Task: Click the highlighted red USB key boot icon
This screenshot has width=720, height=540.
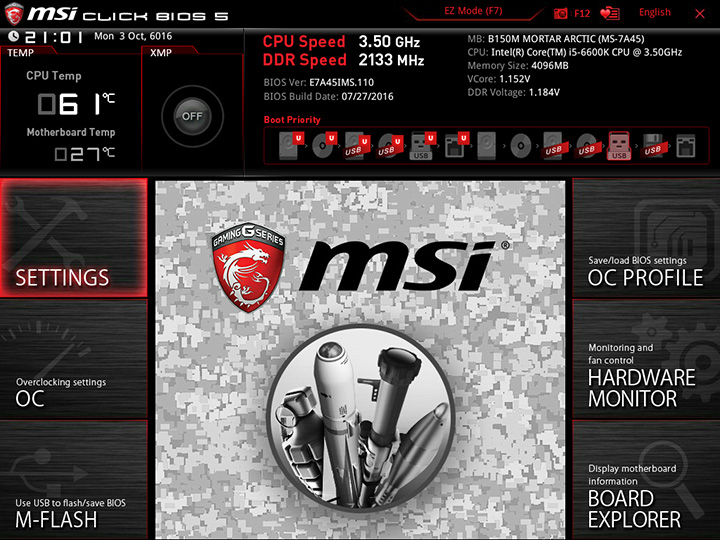Action: (x=619, y=146)
